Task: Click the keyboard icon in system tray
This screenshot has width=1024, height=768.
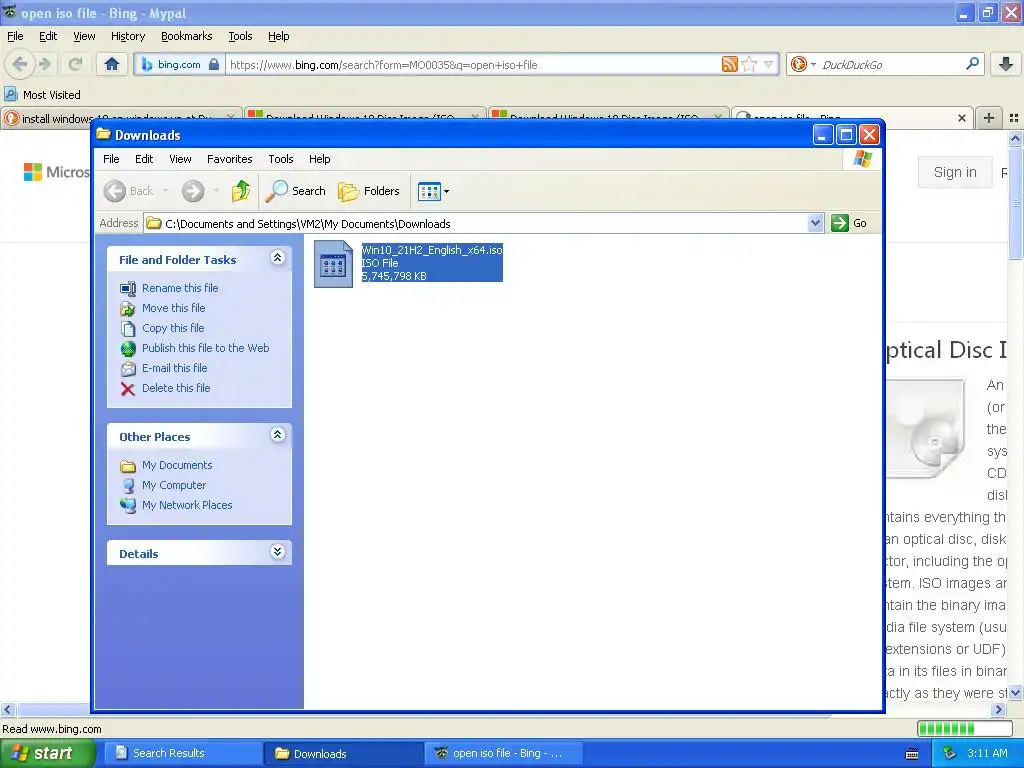Action: coord(912,754)
